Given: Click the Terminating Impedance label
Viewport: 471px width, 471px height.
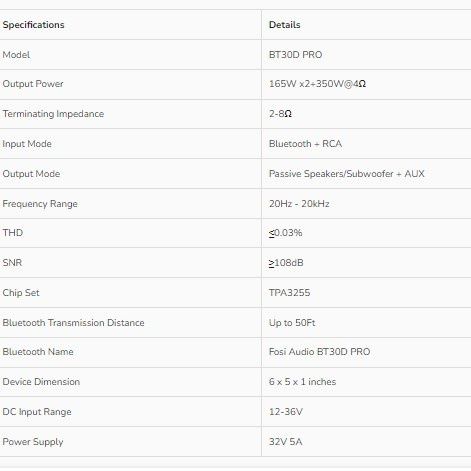Looking at the screenshot, I should (53, 114).
